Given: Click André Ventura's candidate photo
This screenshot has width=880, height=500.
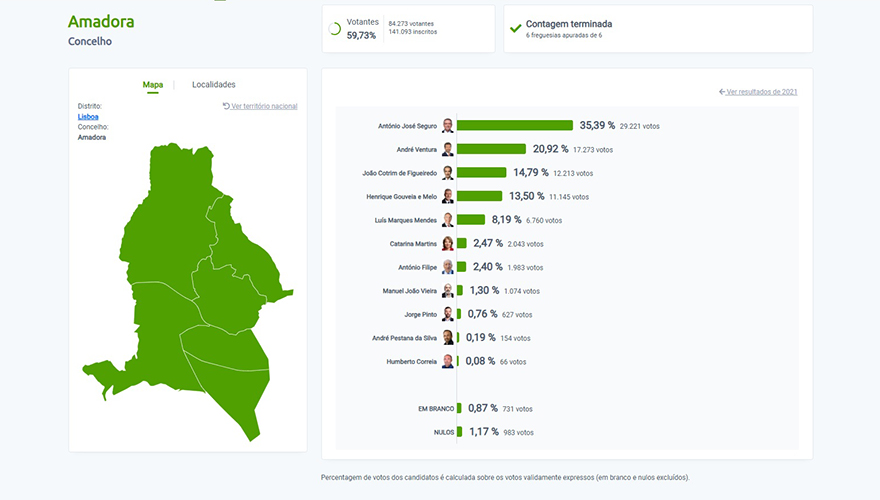Looking at the screenshot, I should point(448,149).
